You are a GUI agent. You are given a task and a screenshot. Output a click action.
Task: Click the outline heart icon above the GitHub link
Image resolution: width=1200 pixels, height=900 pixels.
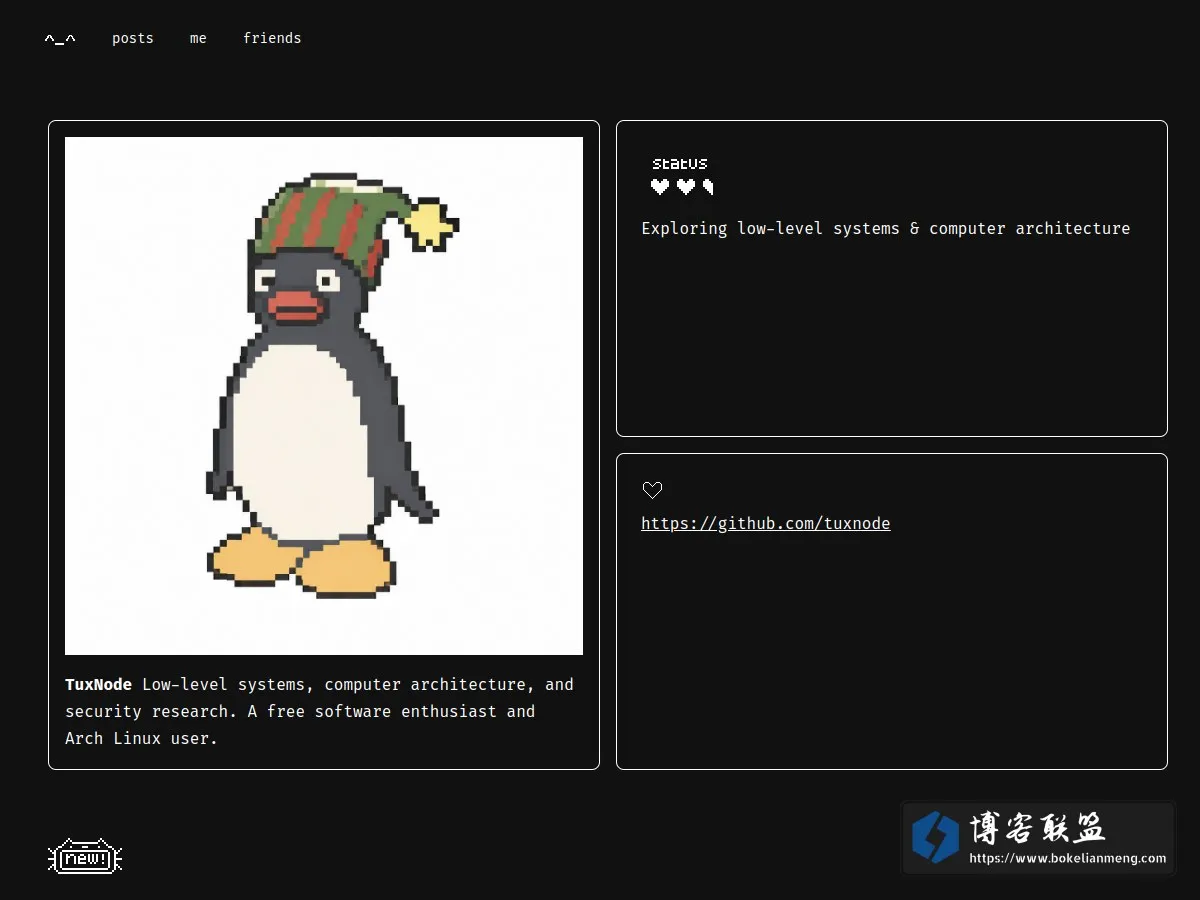coord(652,490)
